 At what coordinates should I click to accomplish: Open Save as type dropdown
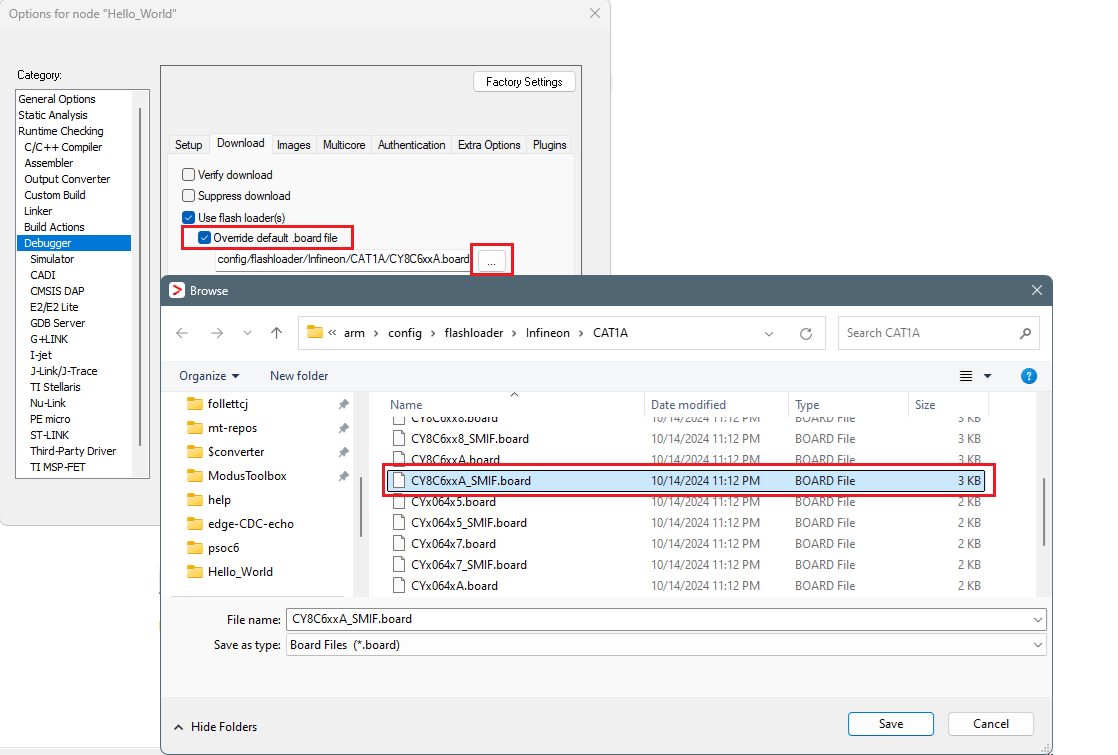(x=1037, y=645)
